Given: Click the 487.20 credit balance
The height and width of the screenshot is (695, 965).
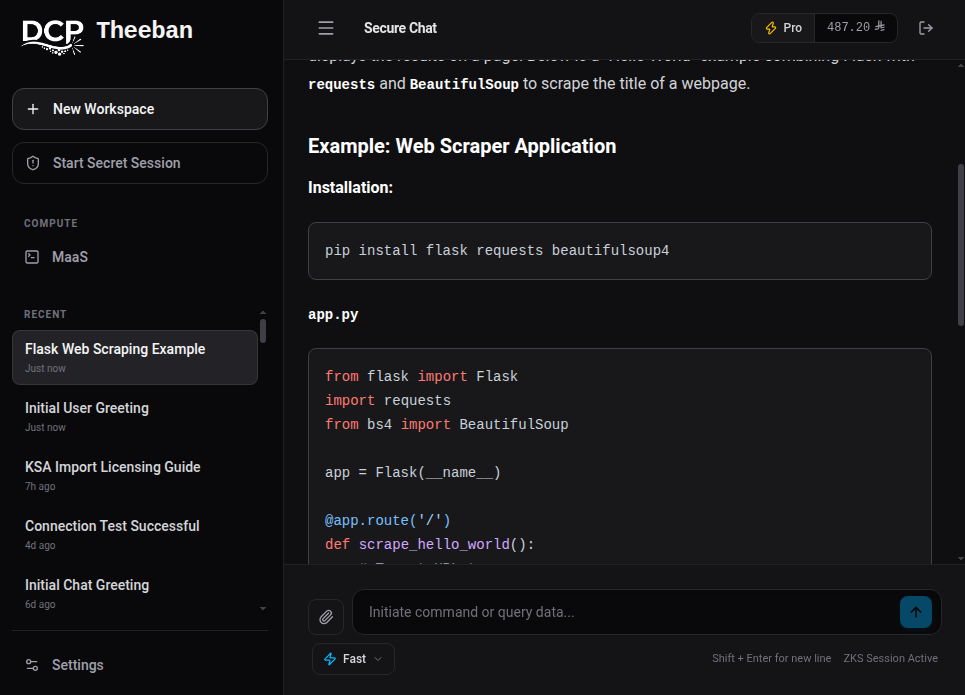Looking at the screenshot, I should tap(855, 27).
